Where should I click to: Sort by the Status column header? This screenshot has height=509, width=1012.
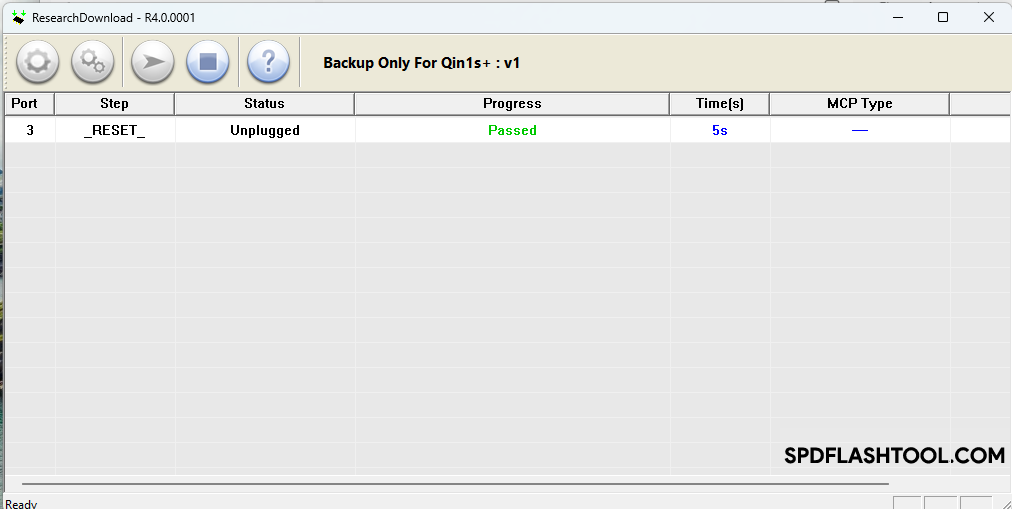pyautogui.click(x=264, y=103)
